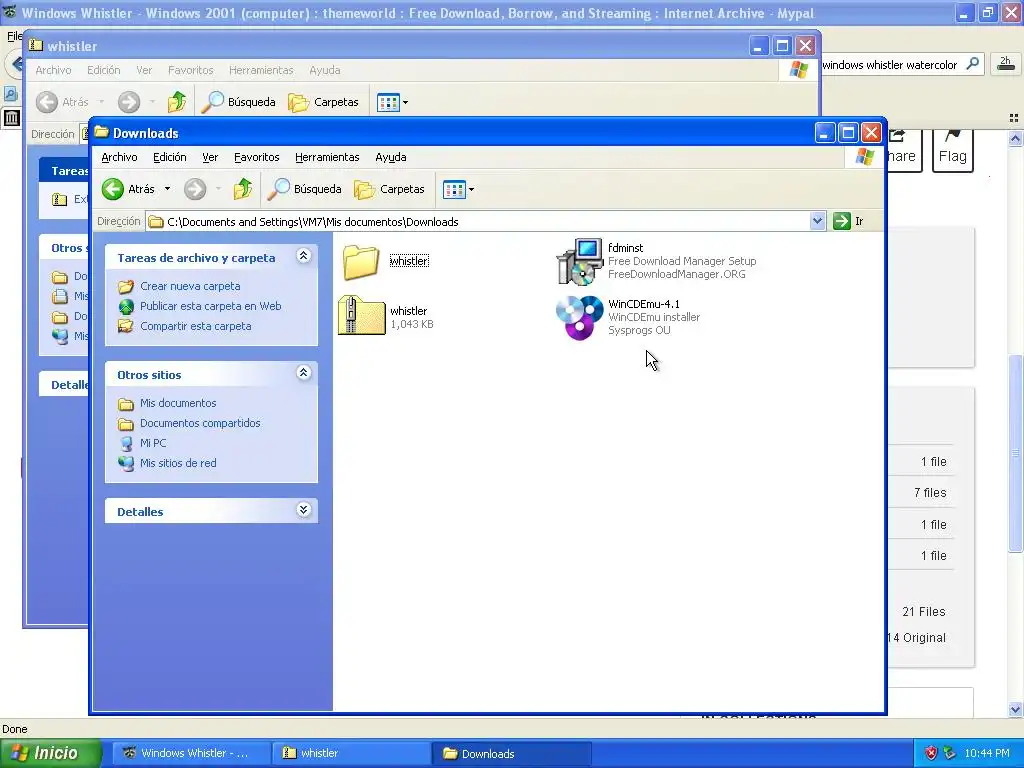Open Archivo menu in background whistler window
This screenshot has height=768, width=1024.
tap(53, 70)
